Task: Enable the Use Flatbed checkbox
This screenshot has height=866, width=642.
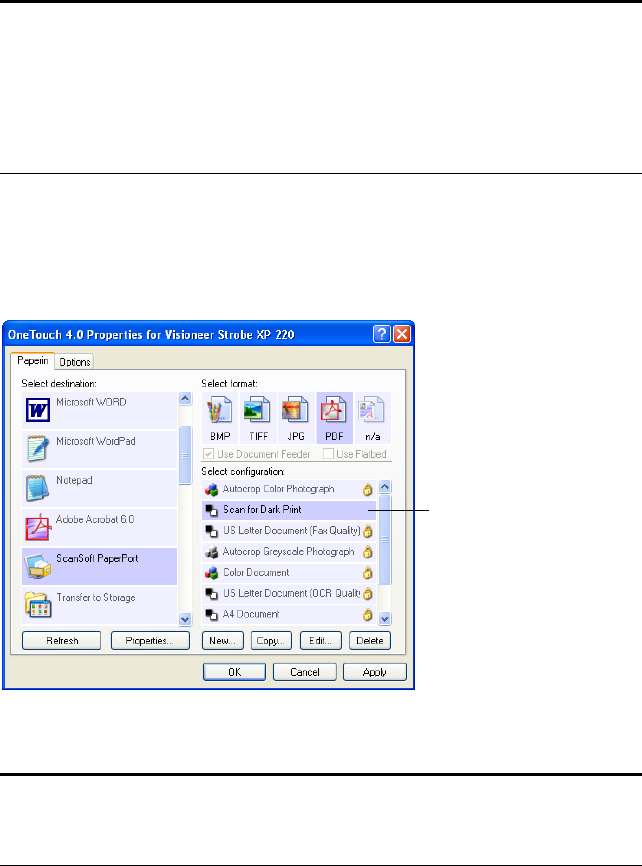Action: tap(328, 454)
